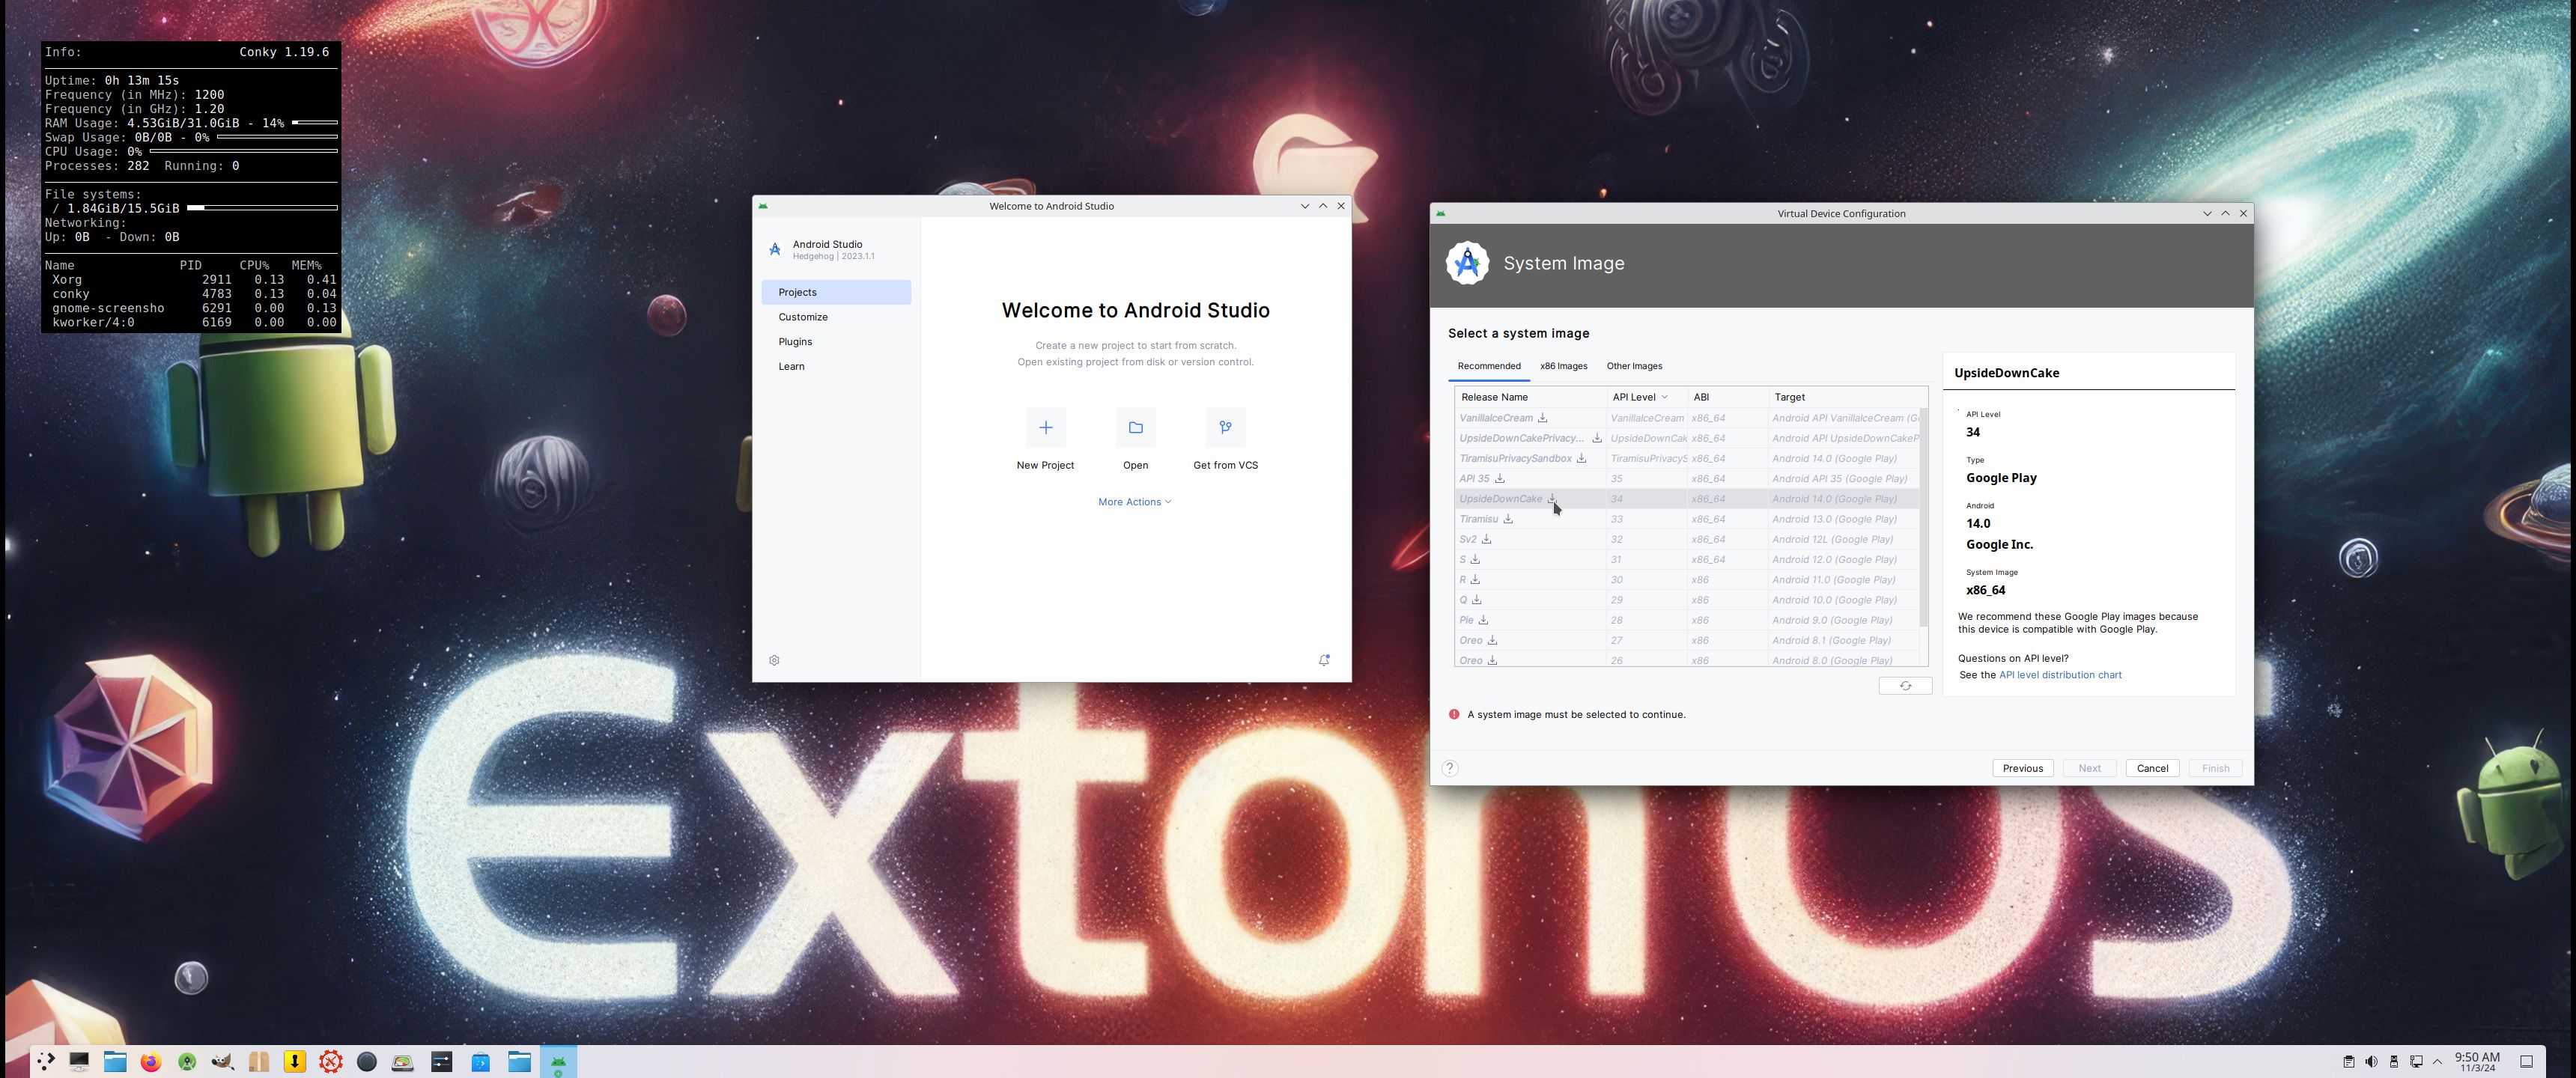2576x1078 pixels.
Task: Switch to the Other Images tab
Action: (x=1634, y=366)
